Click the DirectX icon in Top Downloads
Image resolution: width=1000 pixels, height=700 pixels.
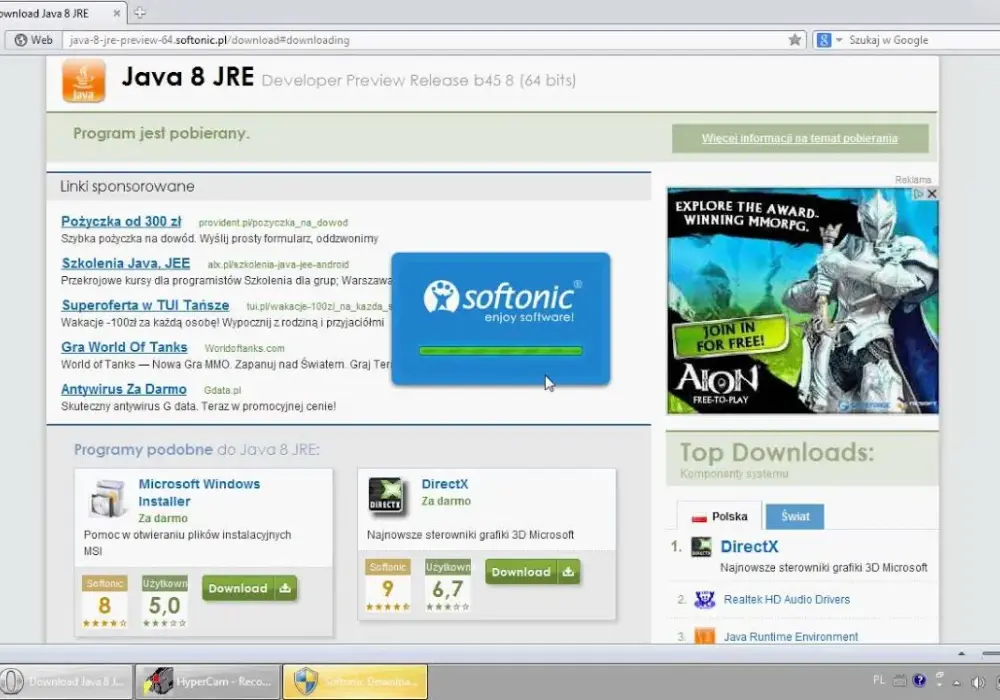(702, 547)
